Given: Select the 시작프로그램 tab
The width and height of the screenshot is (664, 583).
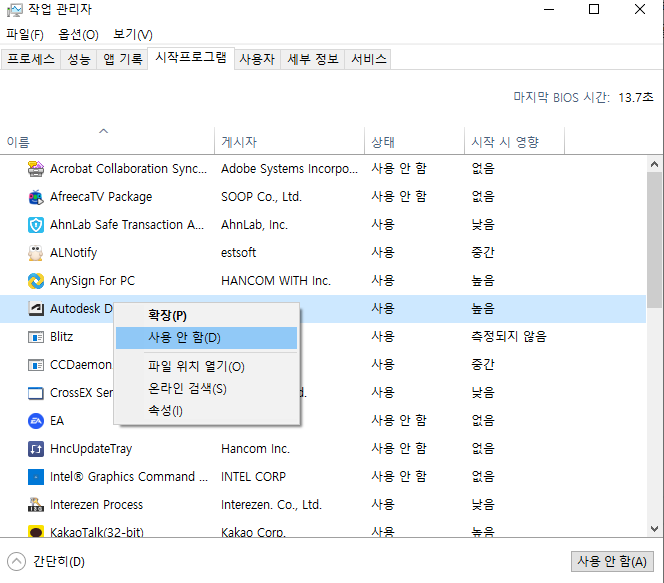Looking at the screenshot, I should 191,58.
